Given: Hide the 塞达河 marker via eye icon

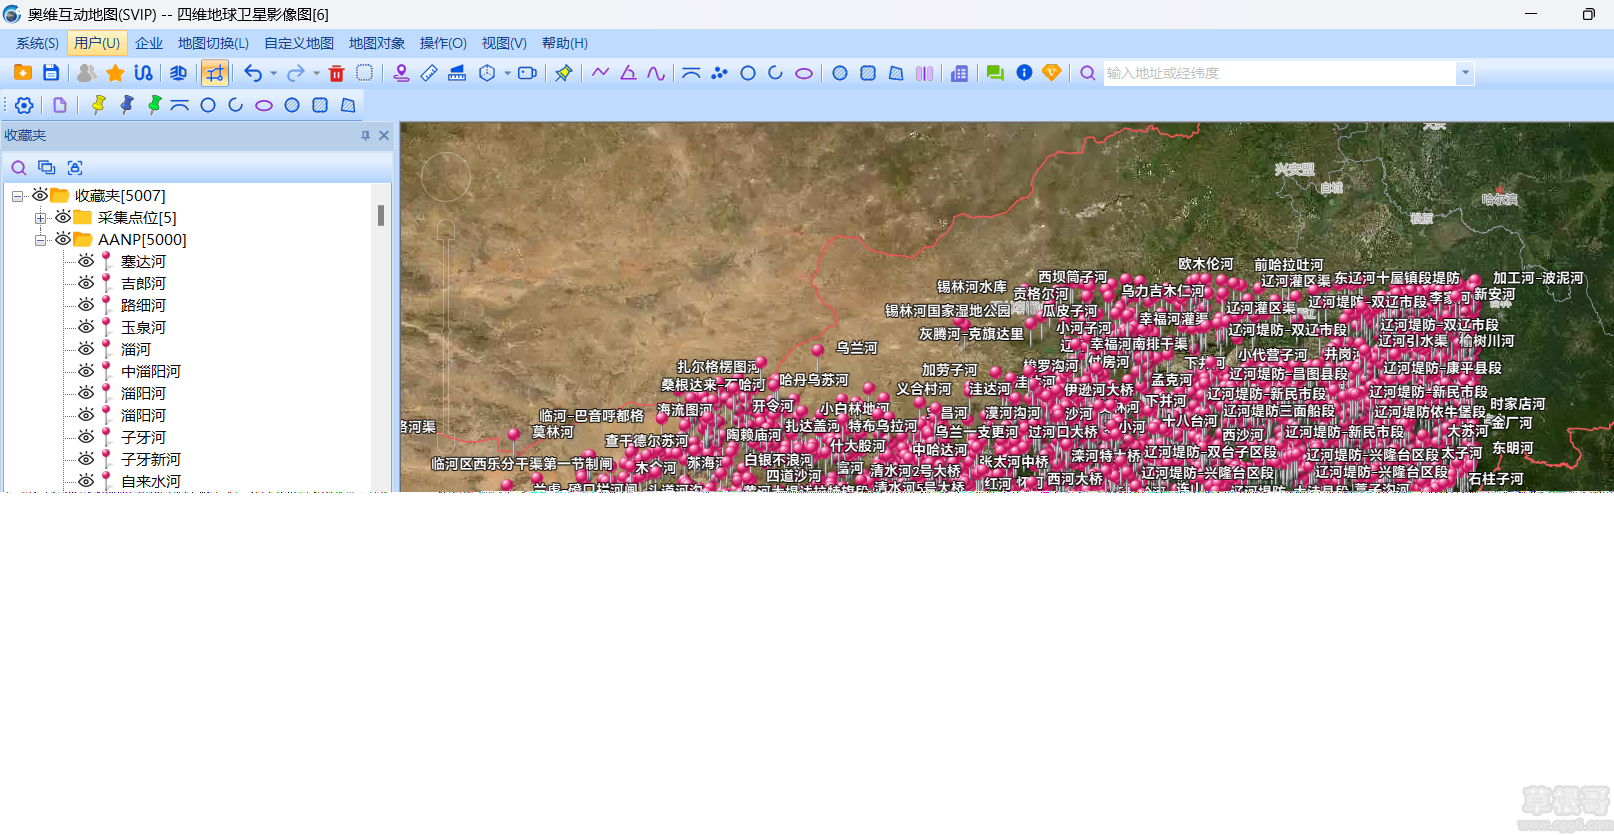Looking at the screenshot, I should point(86,261).
